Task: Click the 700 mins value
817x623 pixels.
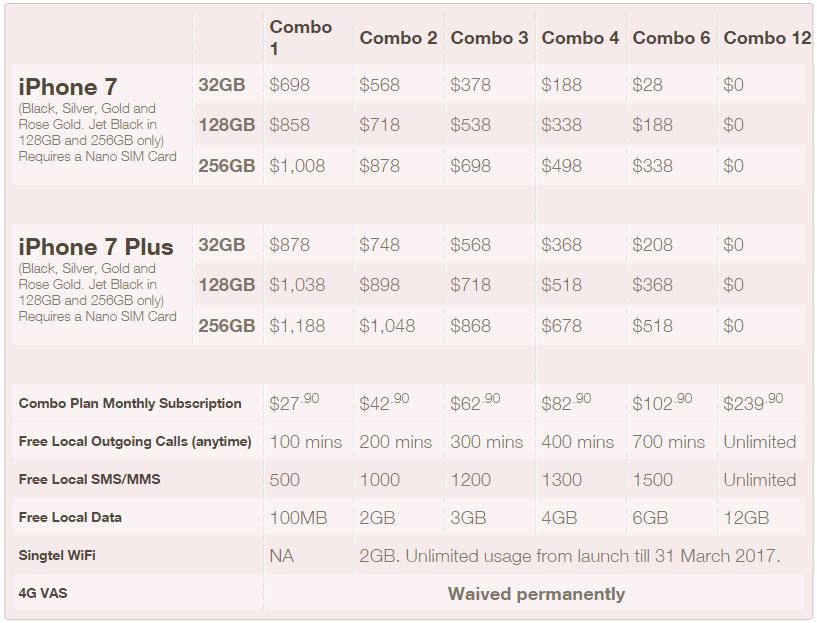Action: point(669,442)
